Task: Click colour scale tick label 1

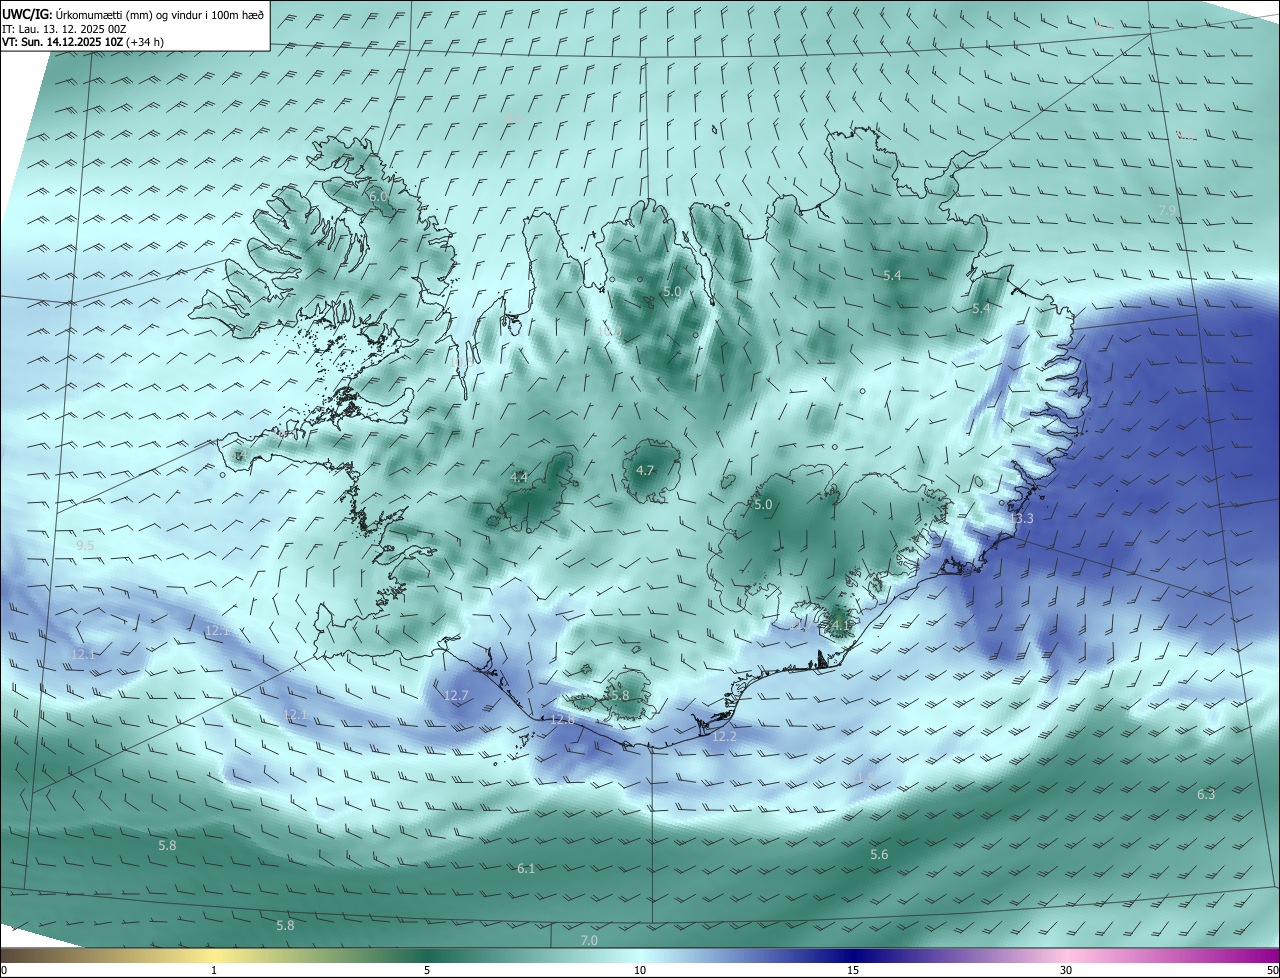Action: coord(214,970)
